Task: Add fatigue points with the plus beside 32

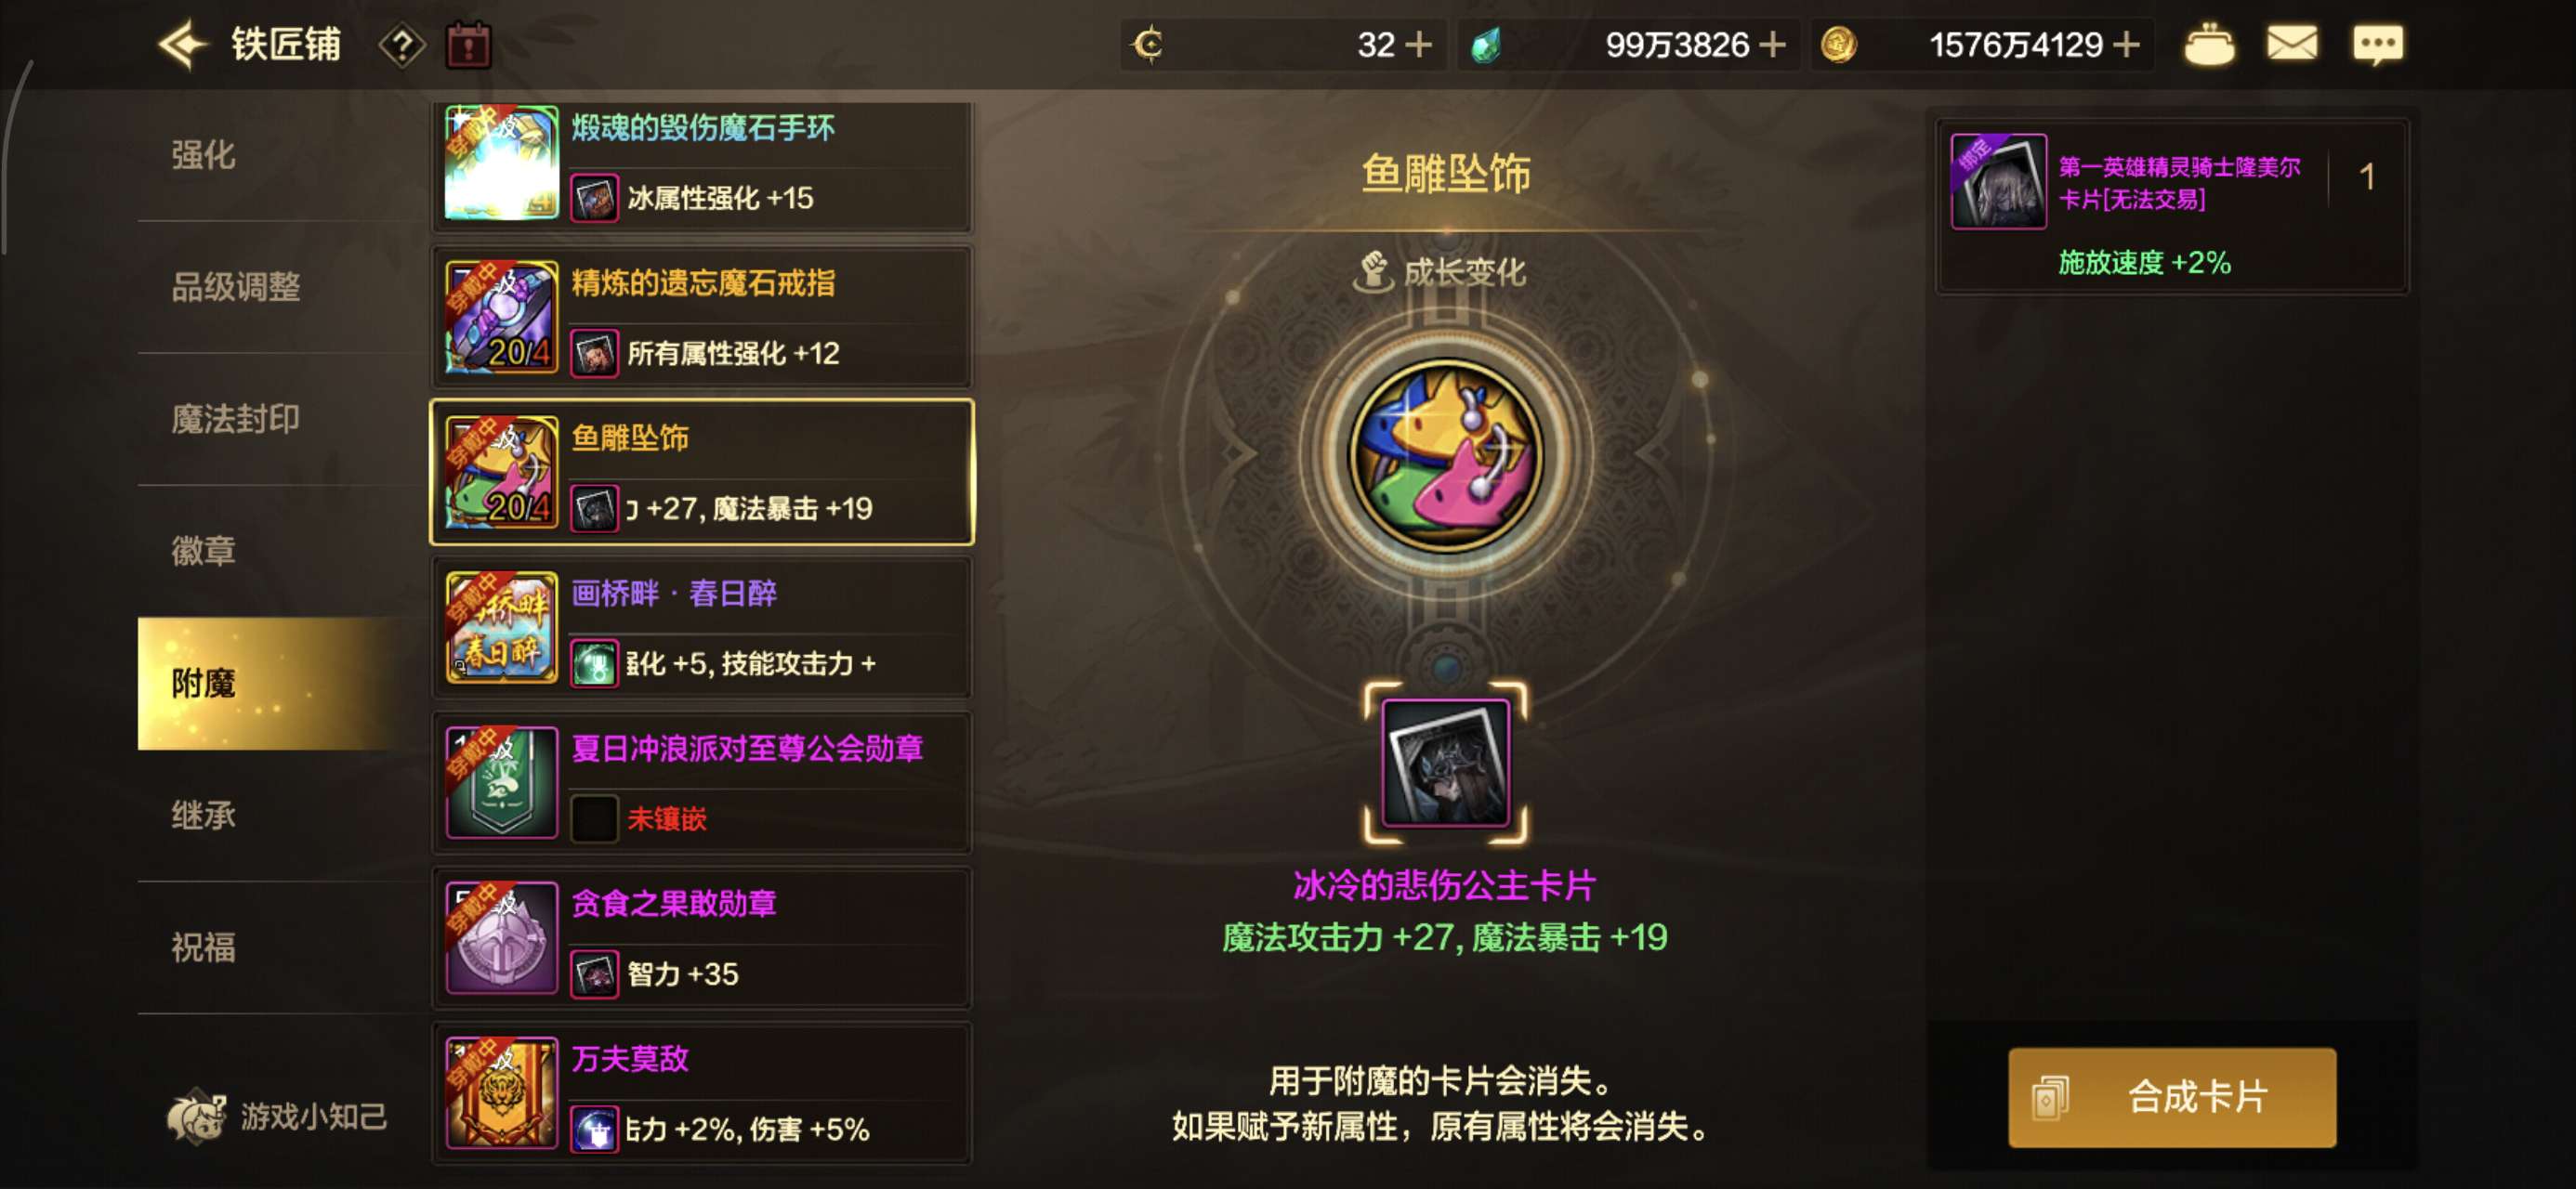Action: (x=1418, y=45)
